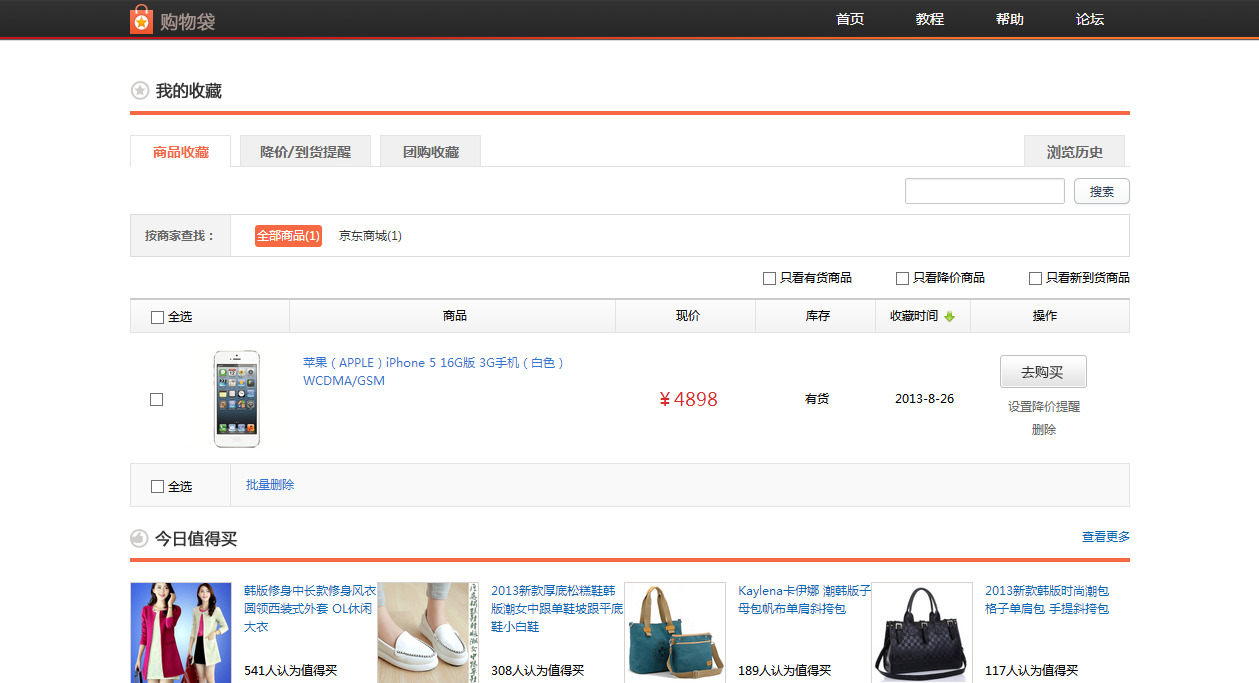
Task: Open the 韩版修身中长款修身风衣 link
Action: (x=310, y=609)
